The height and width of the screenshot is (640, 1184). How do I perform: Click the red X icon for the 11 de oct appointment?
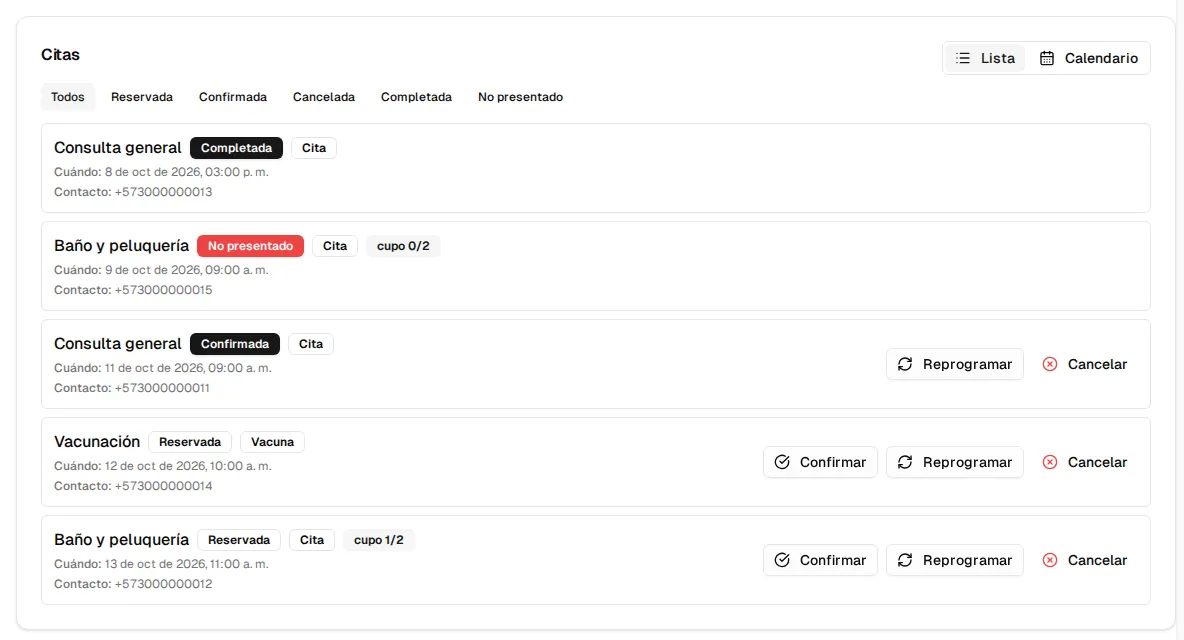coord(1050,364)
